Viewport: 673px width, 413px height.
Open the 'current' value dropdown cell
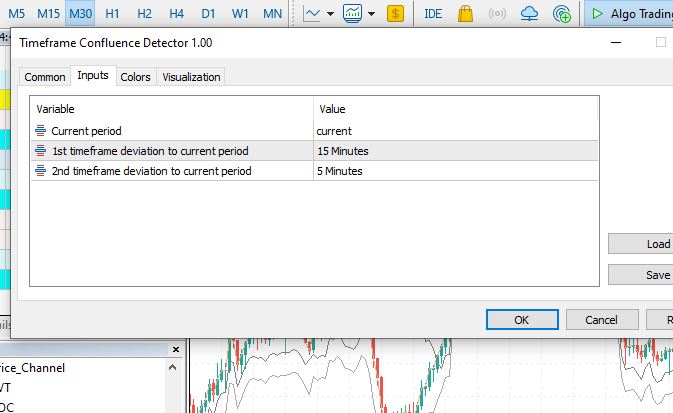pyautogui.click(x=455, y=131)
